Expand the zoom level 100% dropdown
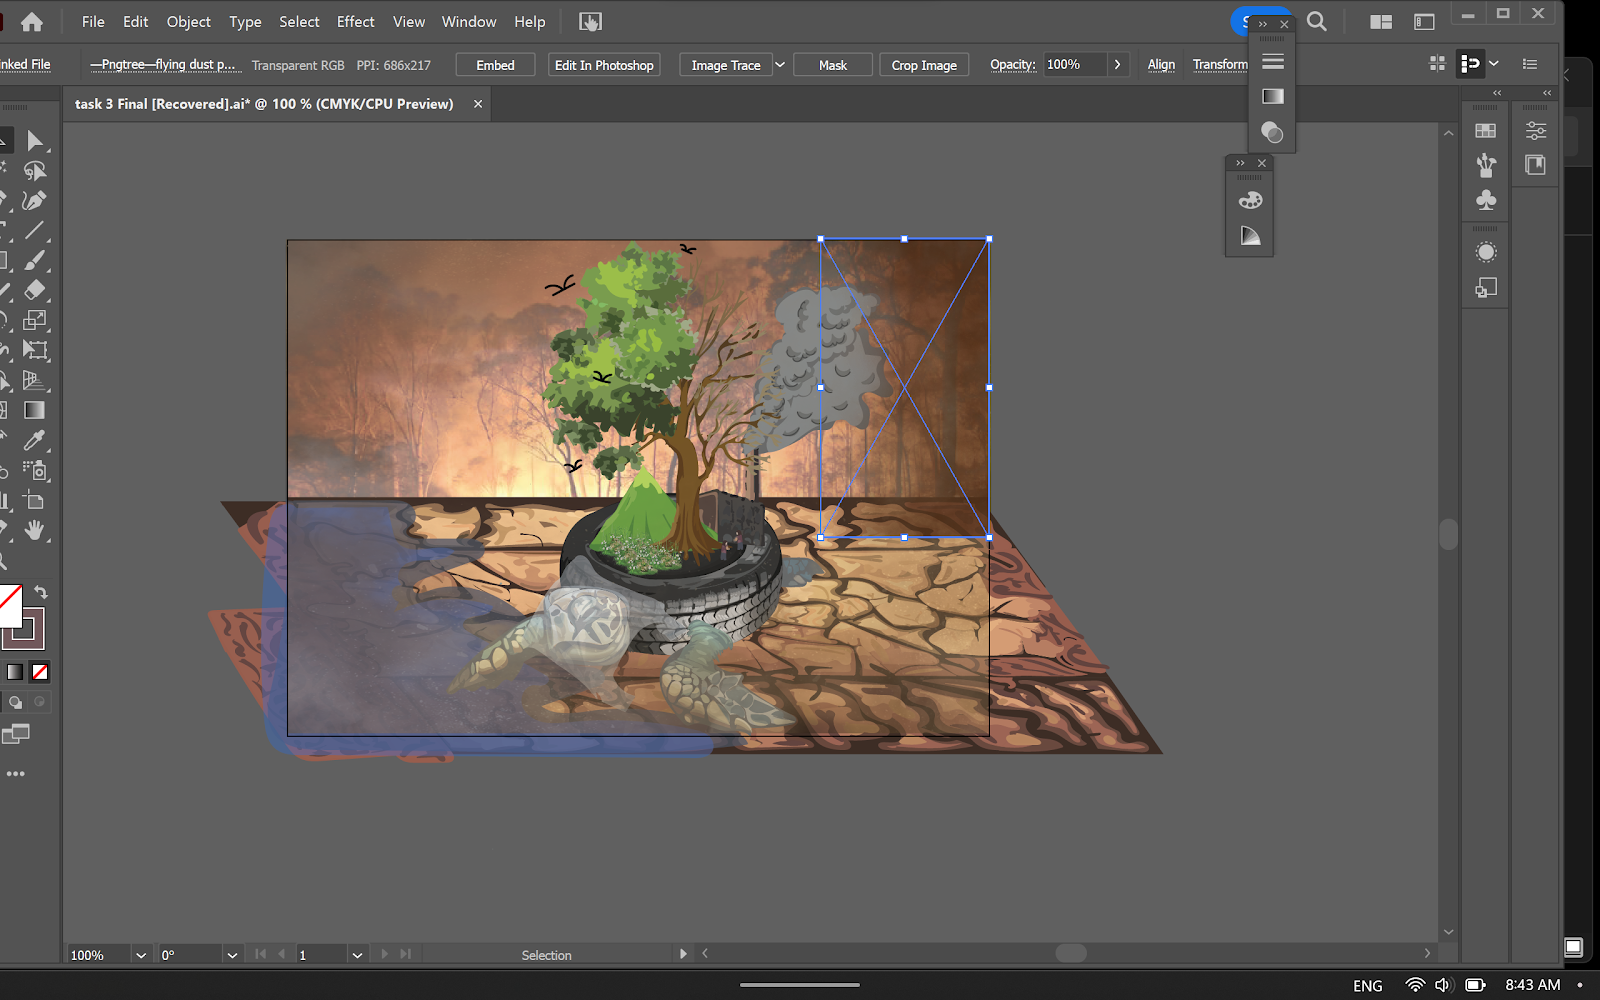This screenshot has height=1000, width=1600. click(141, 955)
